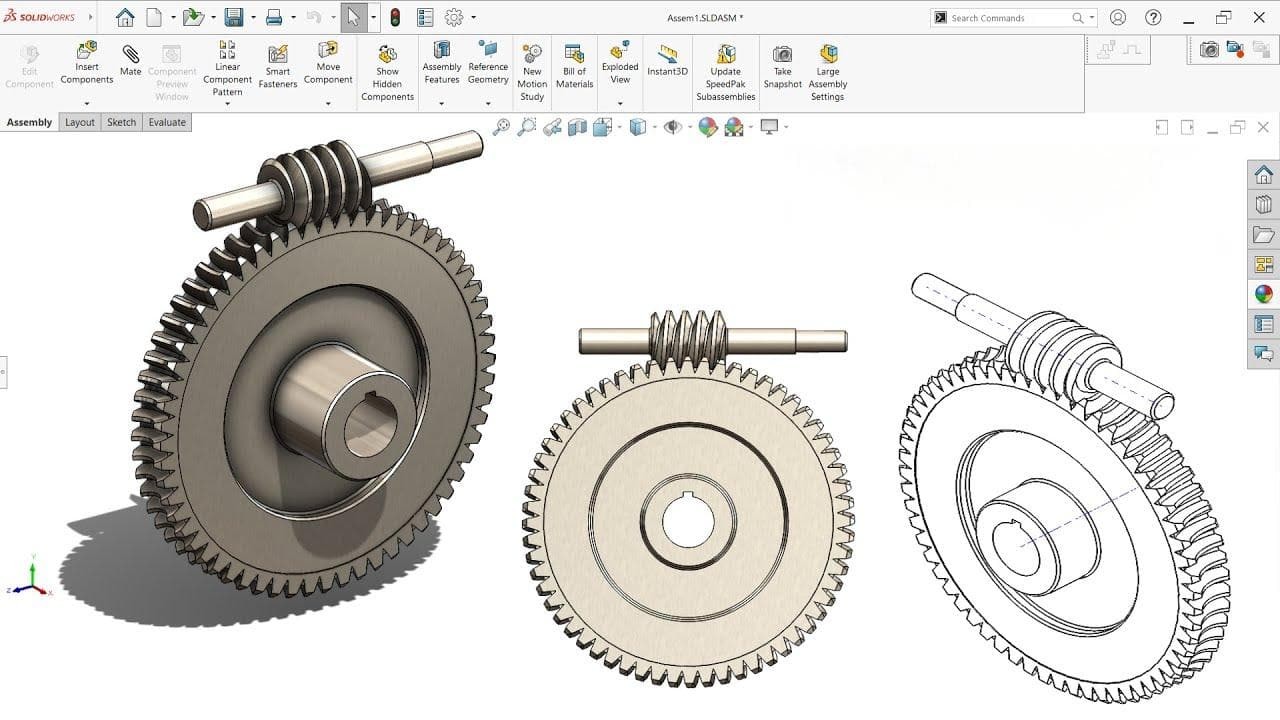Click the user login account icon
Viewport: 1280px width, 720px height.
[x=1118, y=17]
